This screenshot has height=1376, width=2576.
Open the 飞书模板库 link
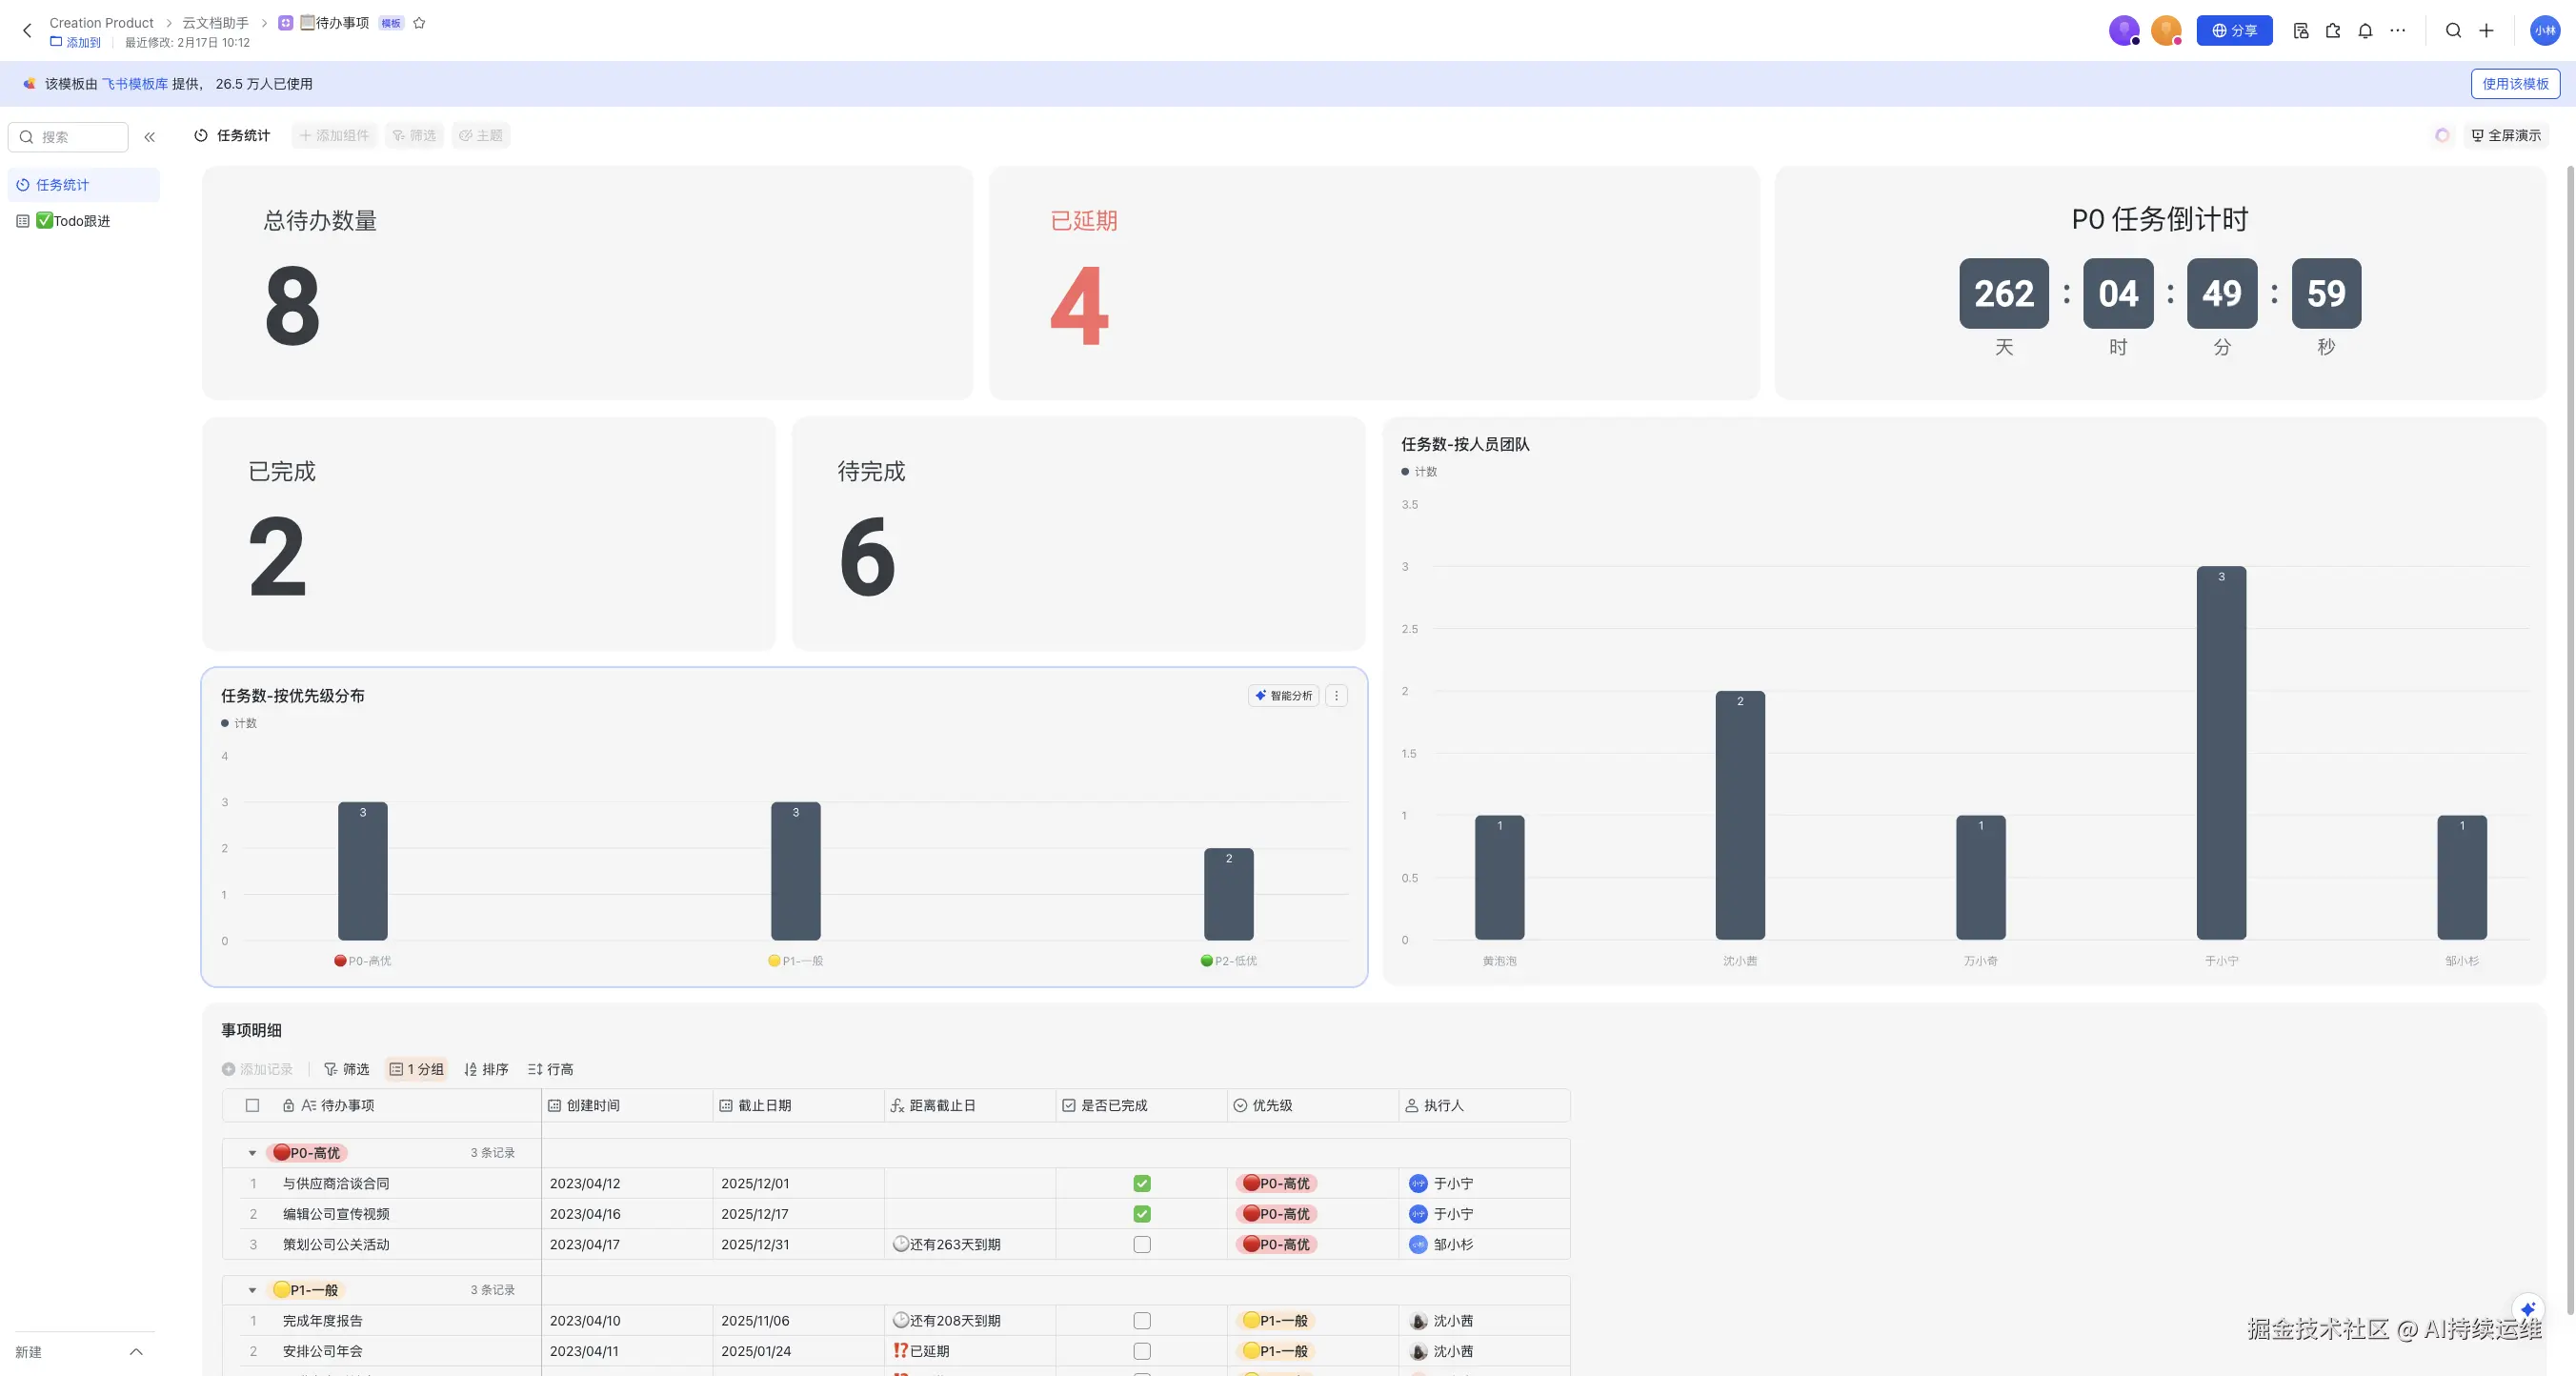[x=135, y=84]
